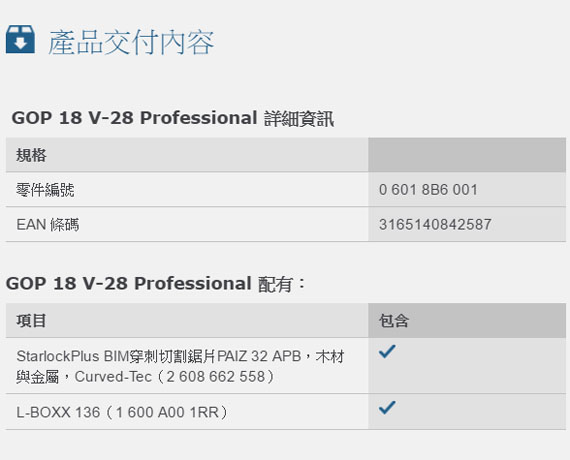Click the 項目 column header
570x460 pixels.
point(31,321)
